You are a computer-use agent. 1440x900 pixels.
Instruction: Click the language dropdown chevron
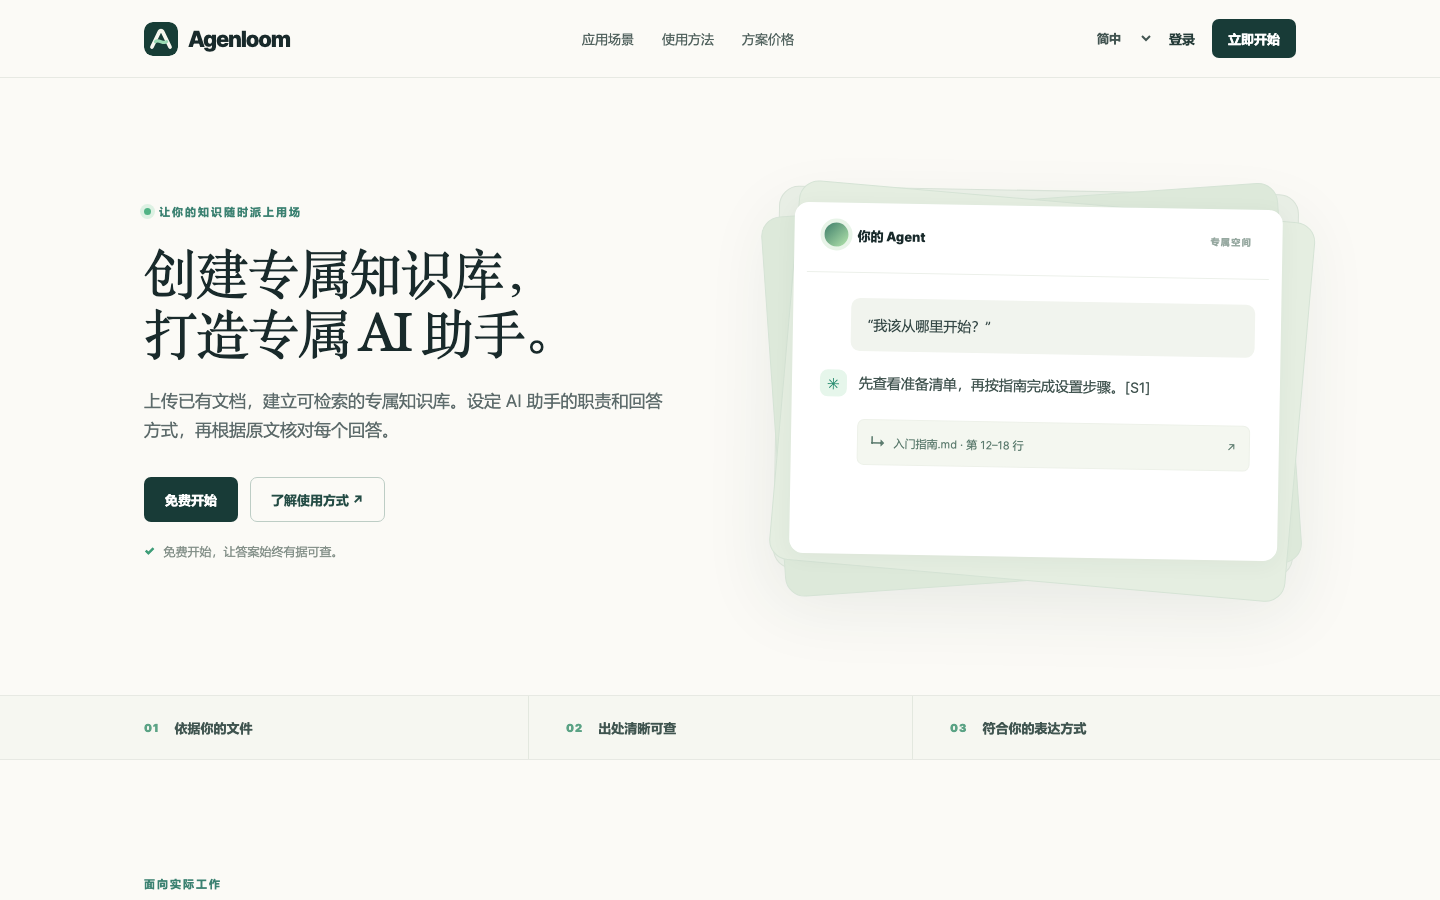coord(1145,39)
